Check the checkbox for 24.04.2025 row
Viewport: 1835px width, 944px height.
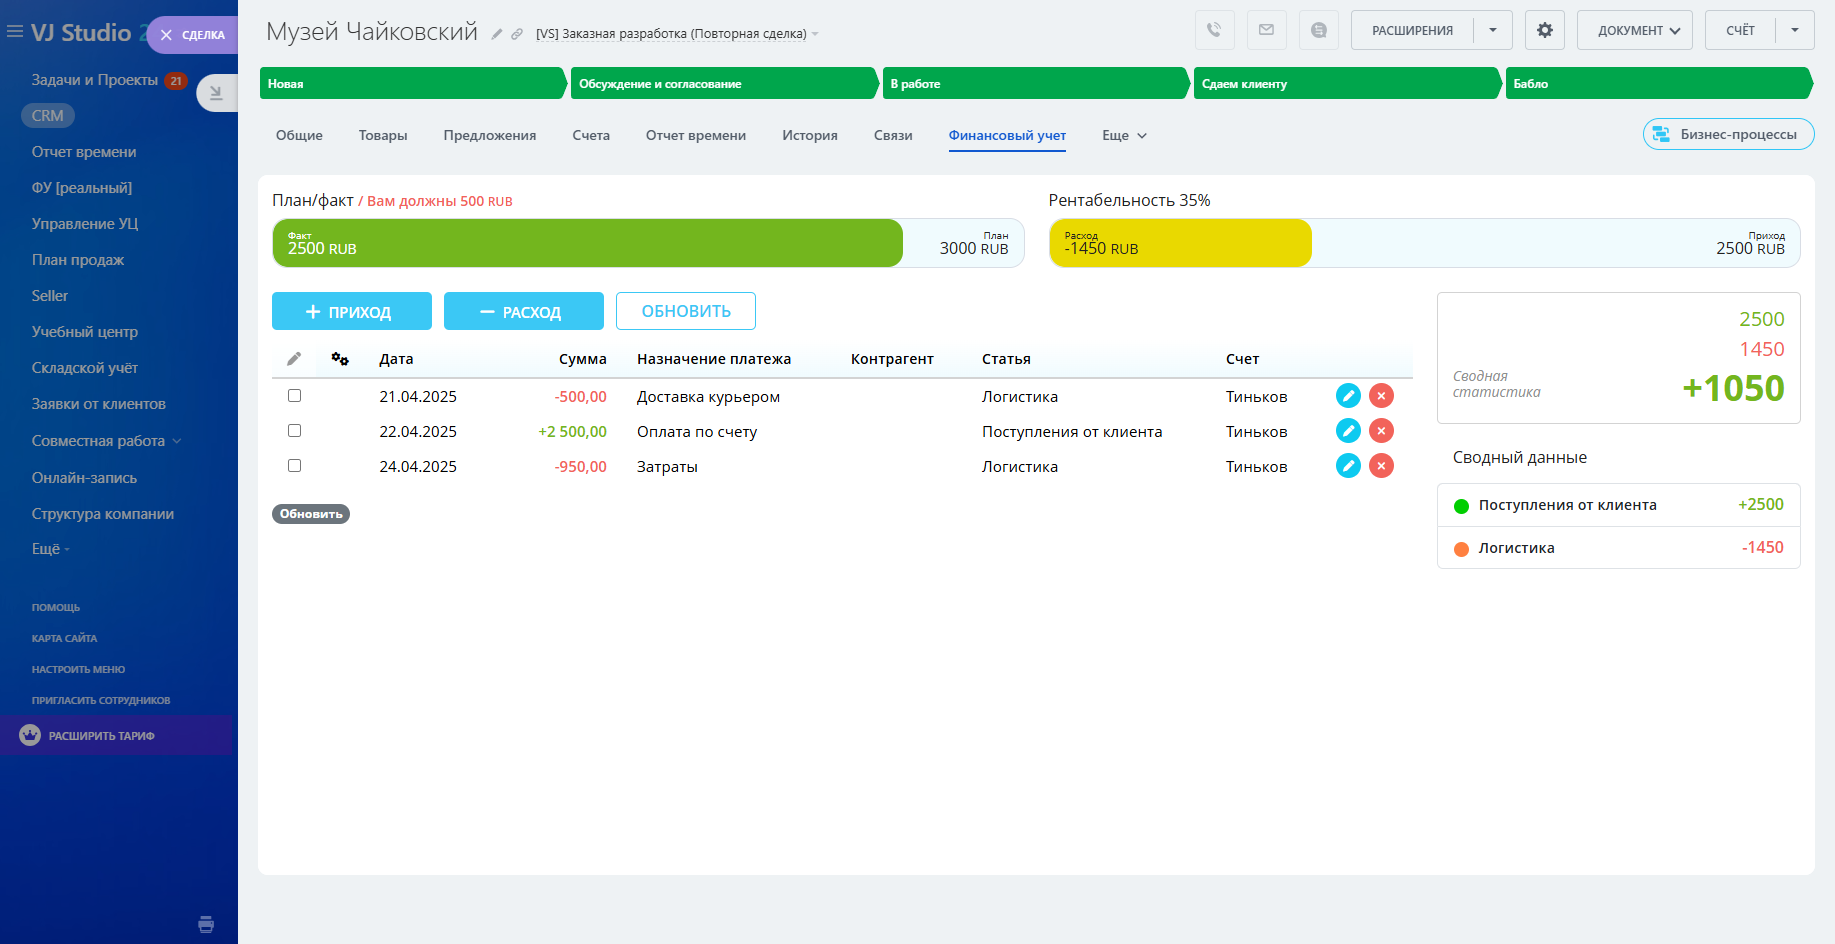[x=294, y=466]
